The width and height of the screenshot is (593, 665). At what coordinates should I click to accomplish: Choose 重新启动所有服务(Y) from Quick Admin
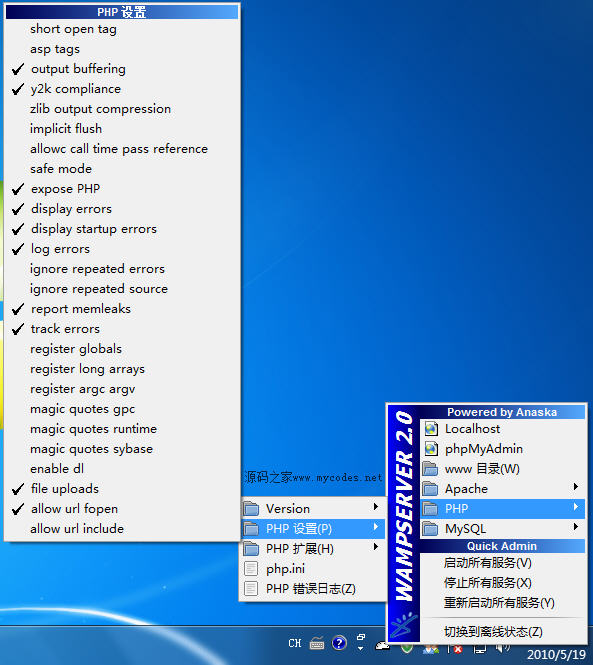tap(499, 603)
